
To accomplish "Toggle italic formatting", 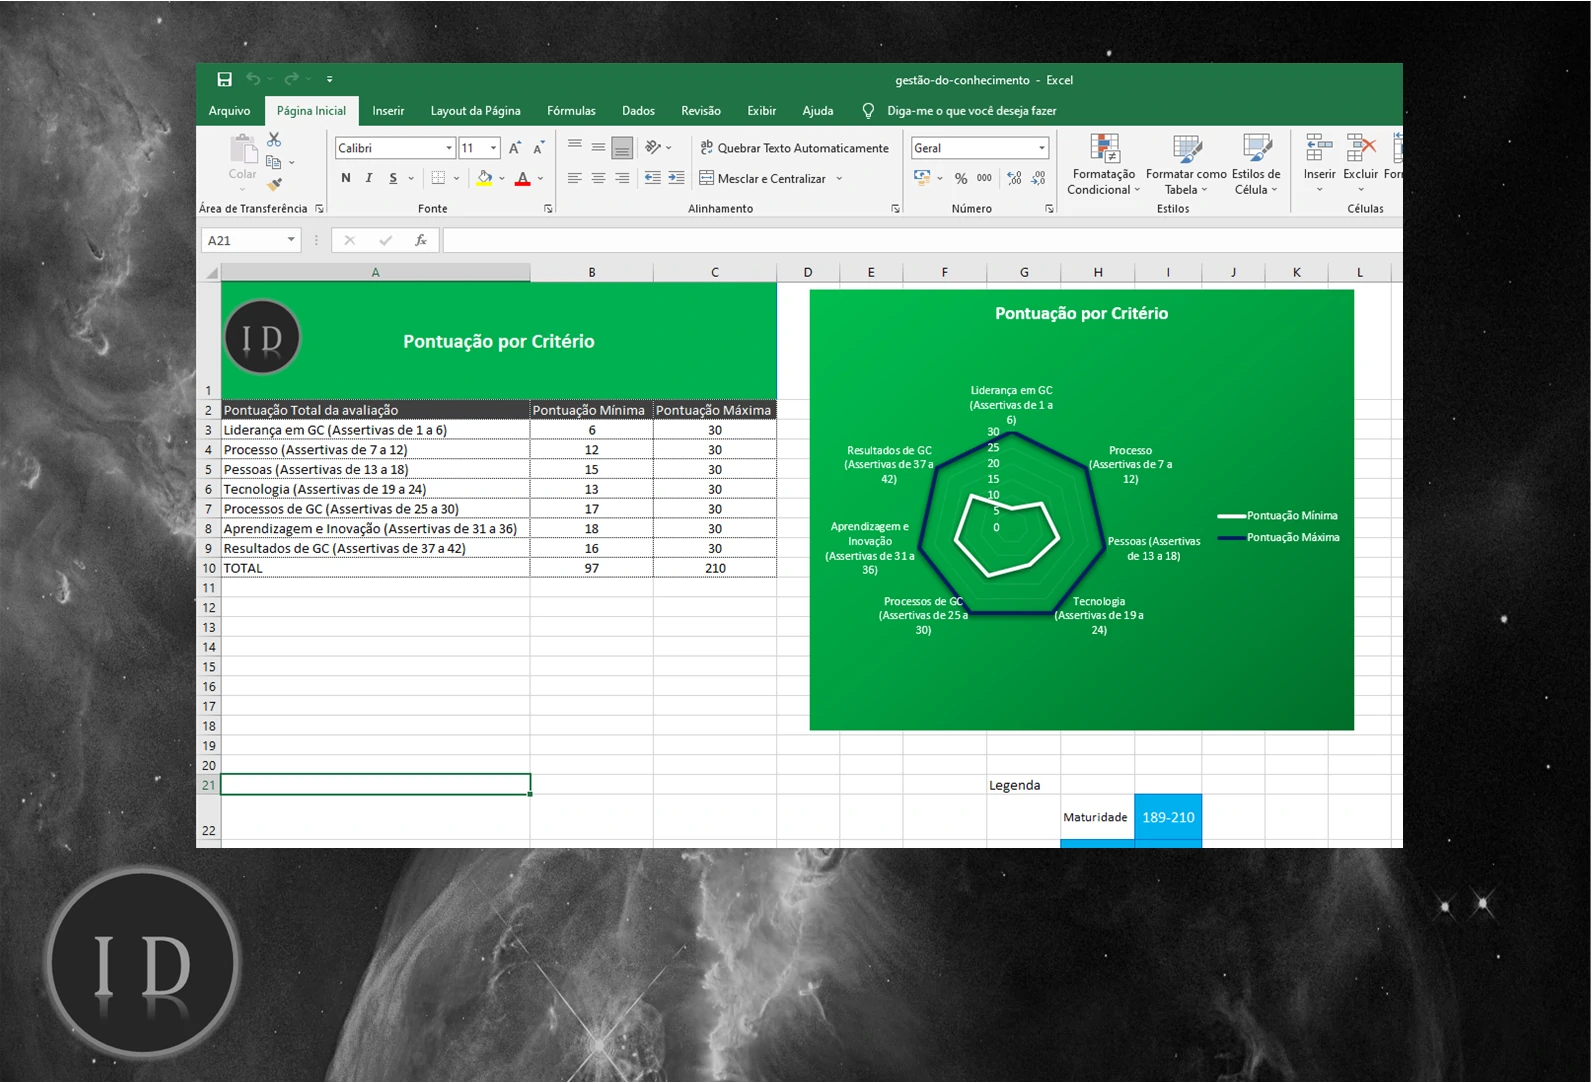I will pyautogui.click(x=369, y=178).
